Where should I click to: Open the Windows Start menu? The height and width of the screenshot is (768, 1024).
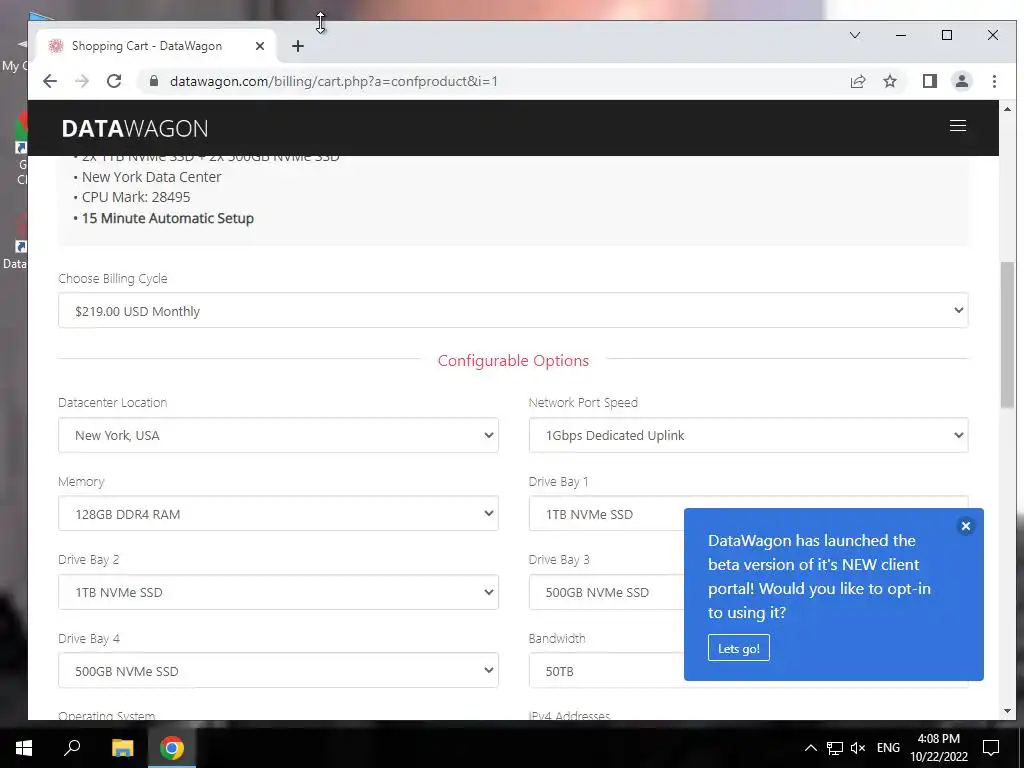[x=24, y=748]
